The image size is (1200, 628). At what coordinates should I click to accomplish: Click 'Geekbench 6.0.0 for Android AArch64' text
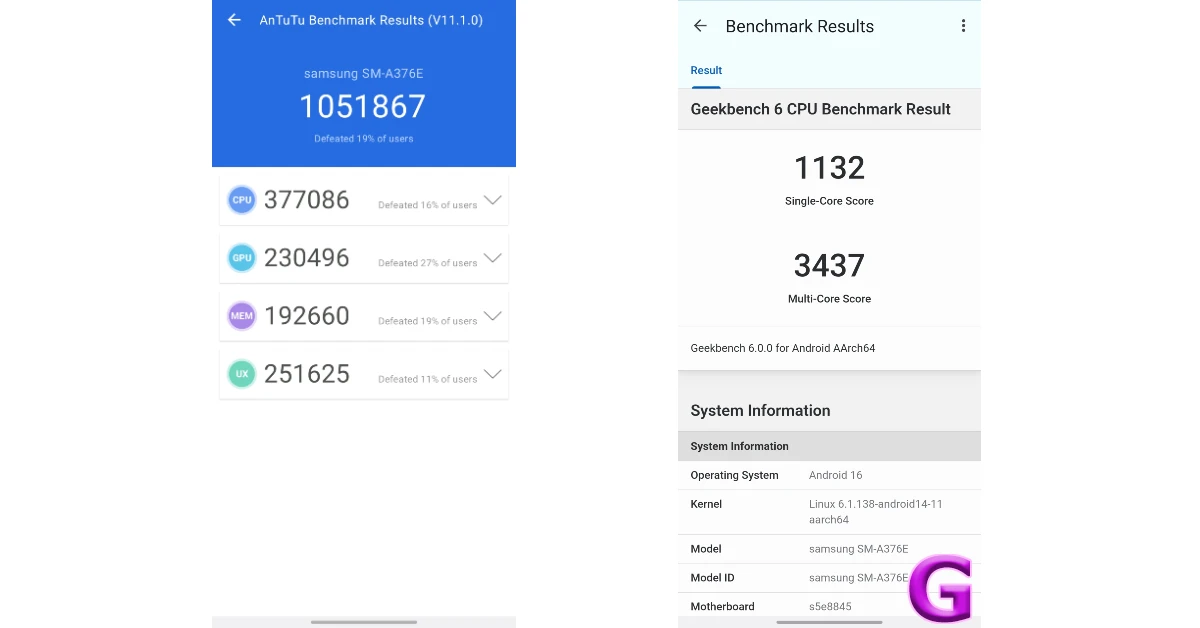tap(783, 348)
